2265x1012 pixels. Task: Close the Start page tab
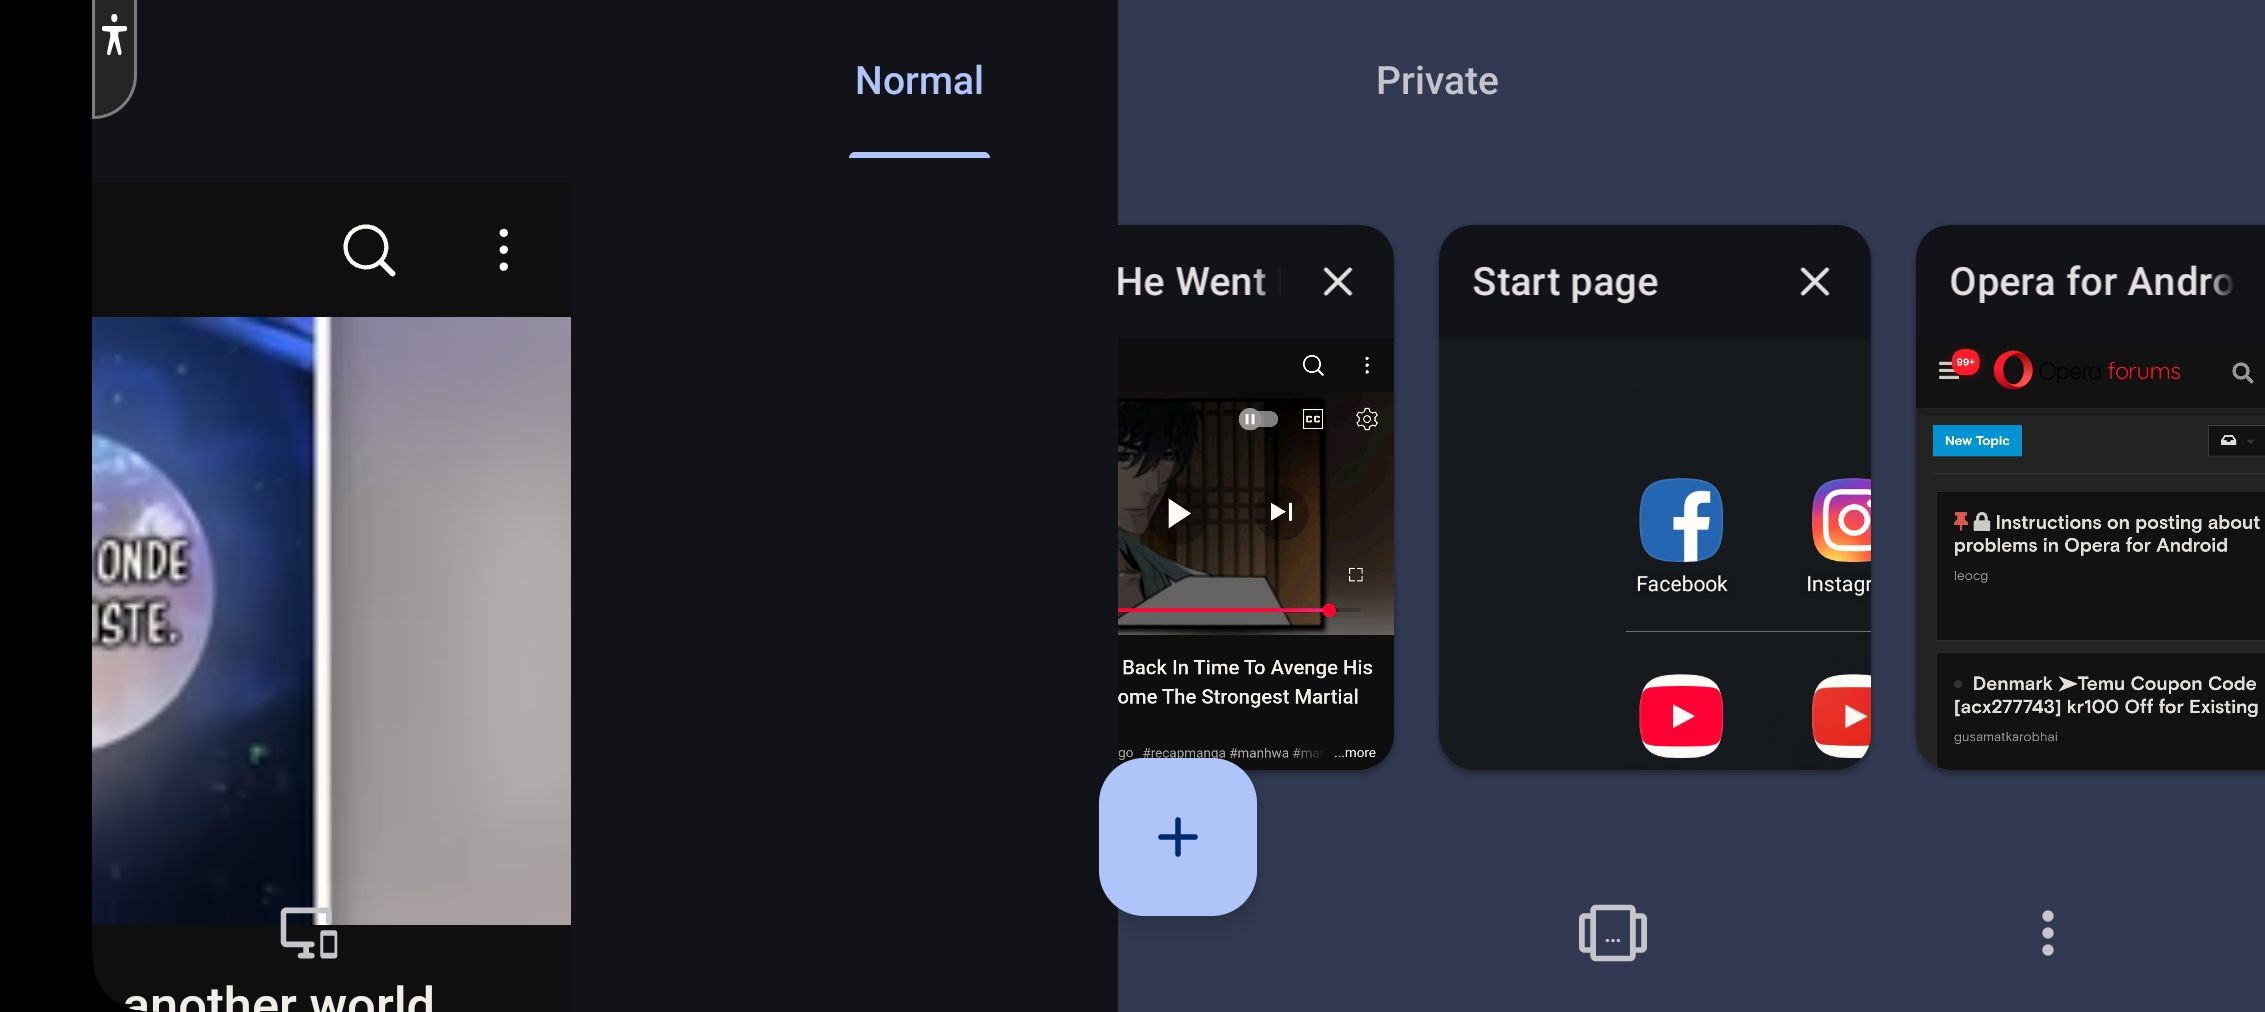[1815, 282]
